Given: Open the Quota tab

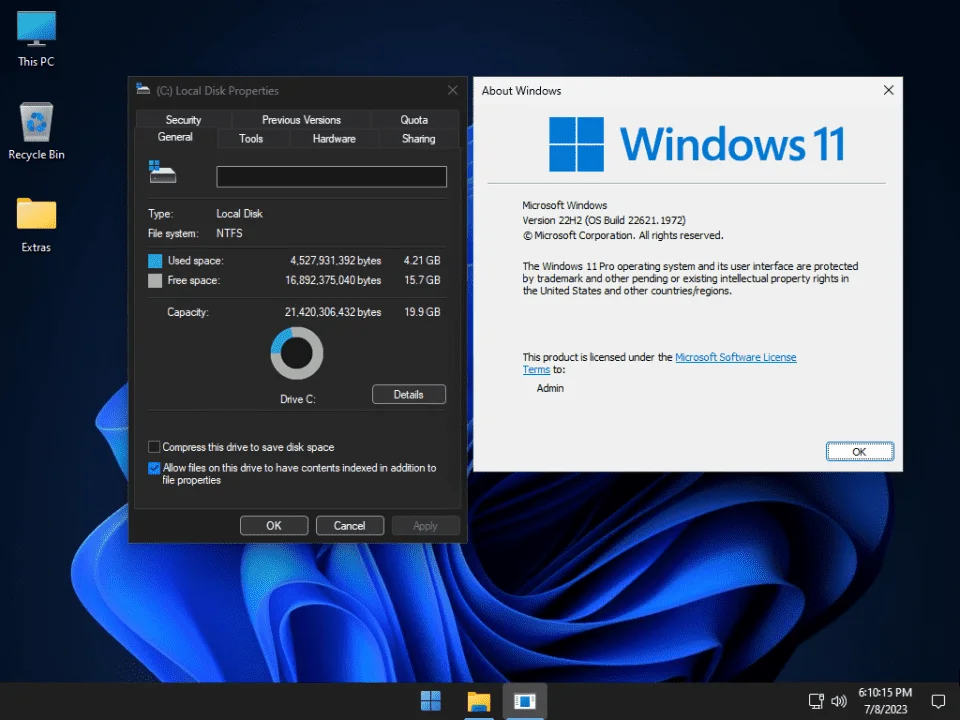Looking at the screenshot, I should coord(414,119).
